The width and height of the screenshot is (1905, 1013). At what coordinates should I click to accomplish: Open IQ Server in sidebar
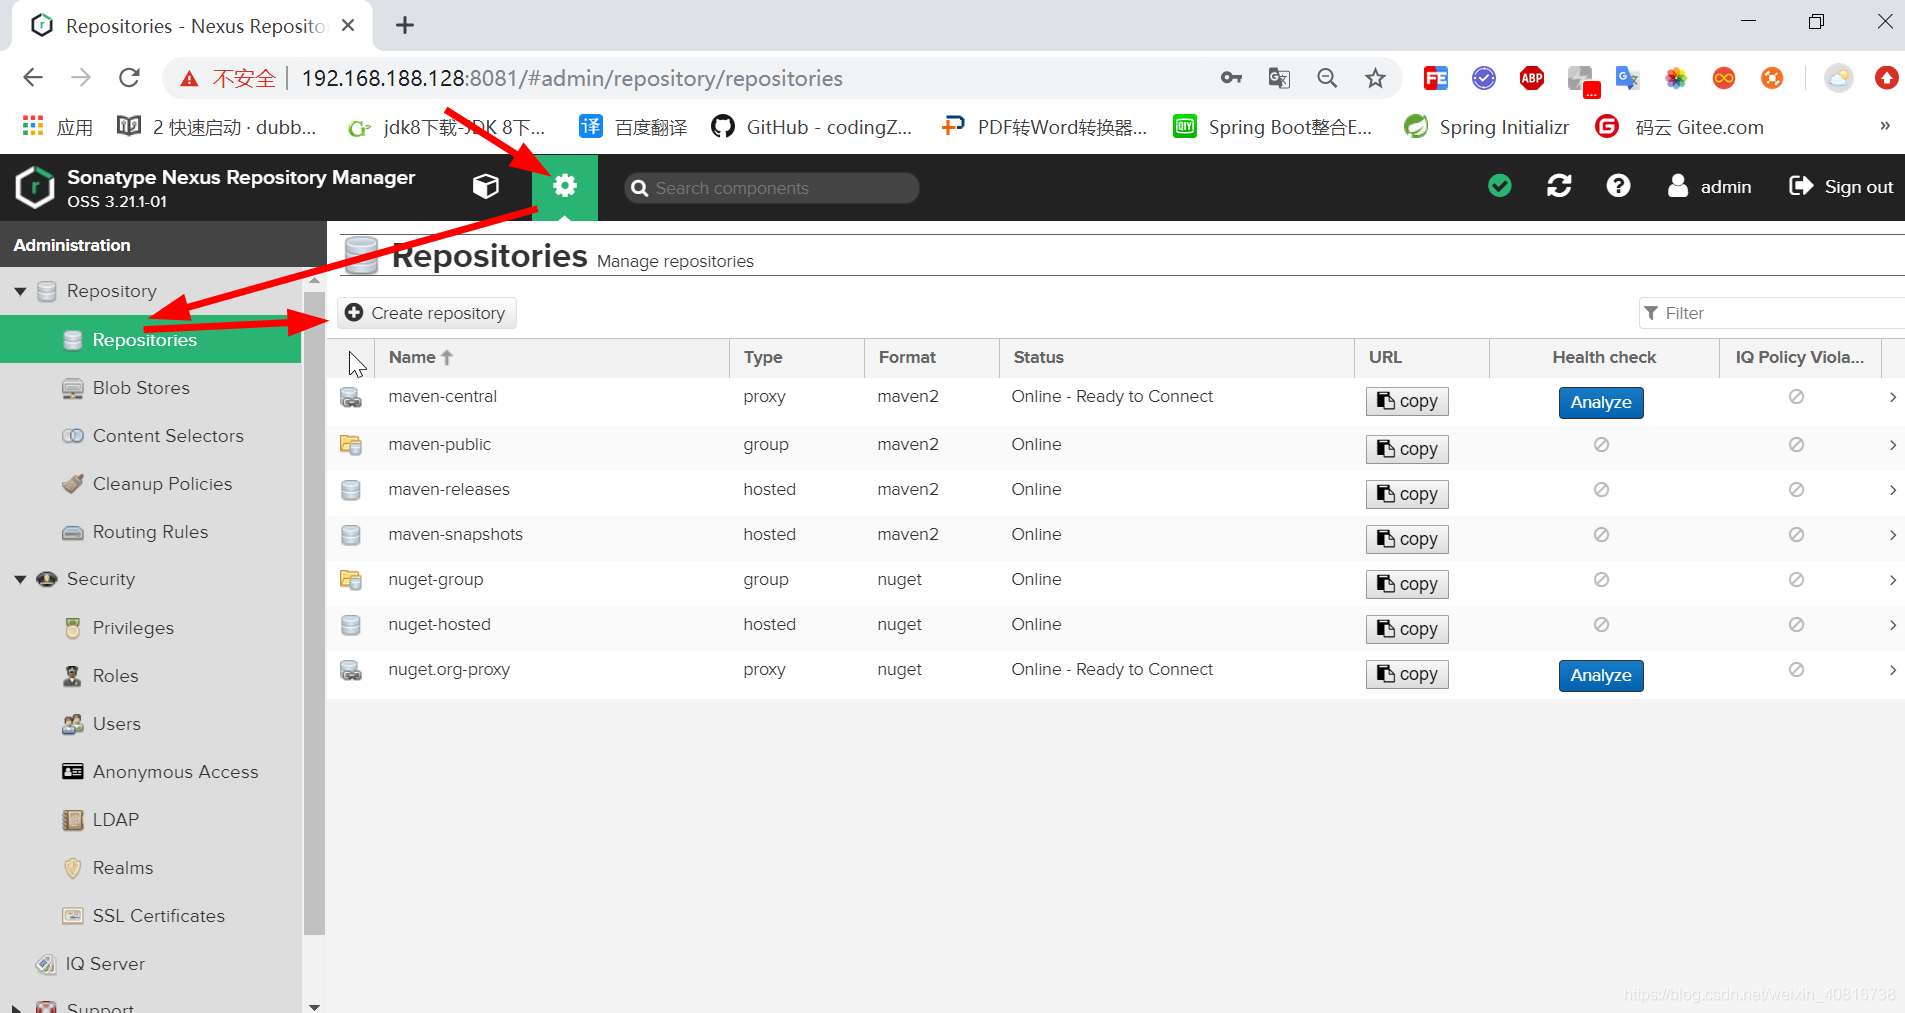(150, 964)
